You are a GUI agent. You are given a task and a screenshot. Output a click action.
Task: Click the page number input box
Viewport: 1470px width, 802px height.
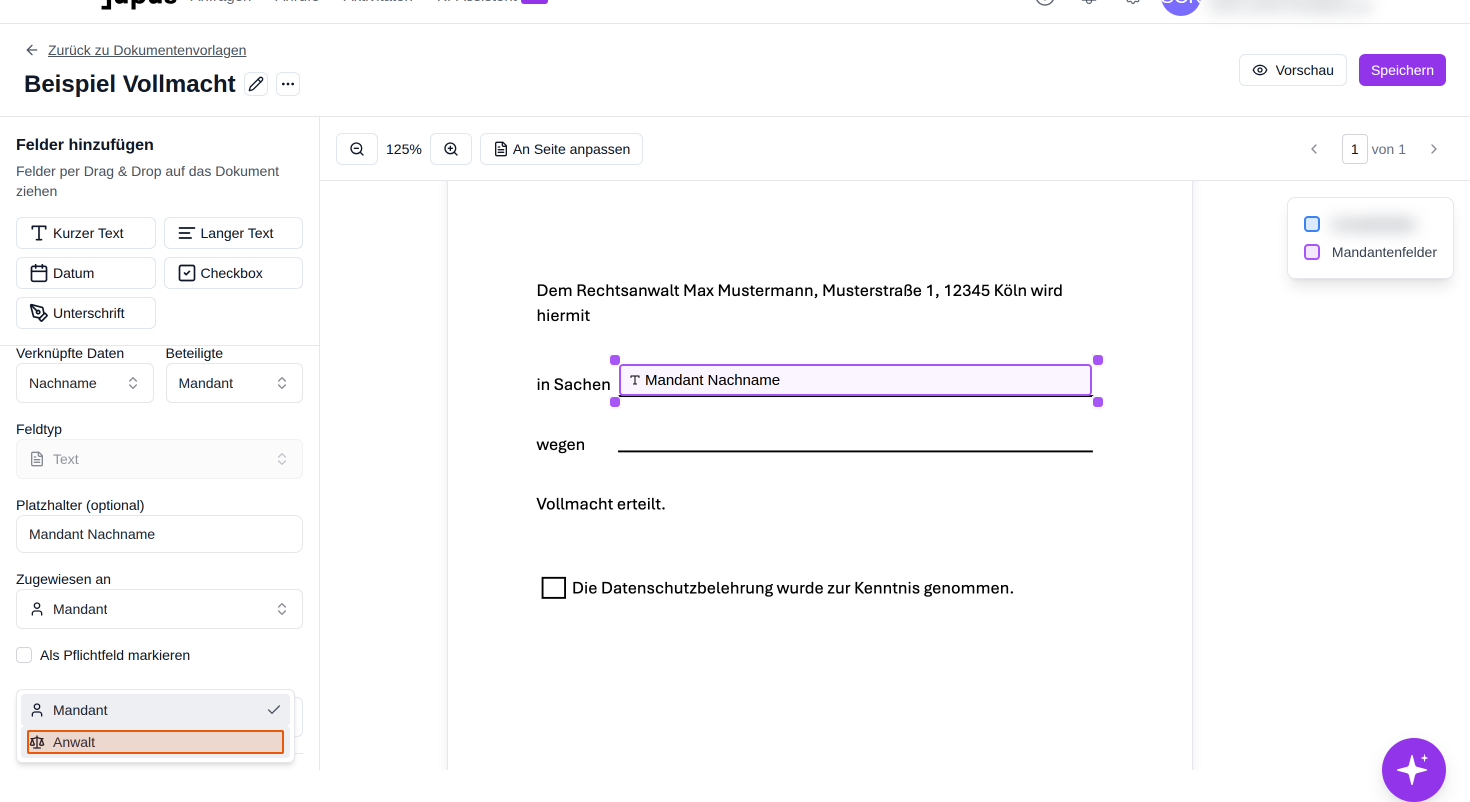click(1355, 149)
